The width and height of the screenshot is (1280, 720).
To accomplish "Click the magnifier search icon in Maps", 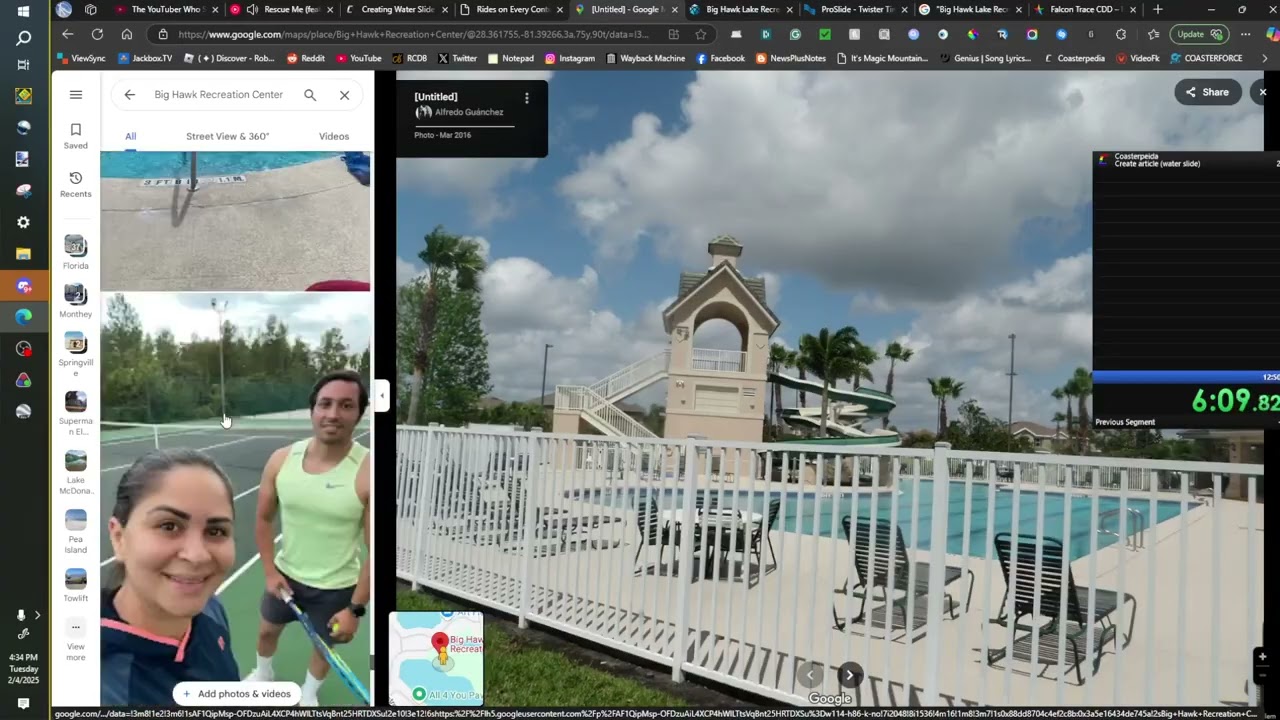I will click(310, 95).
